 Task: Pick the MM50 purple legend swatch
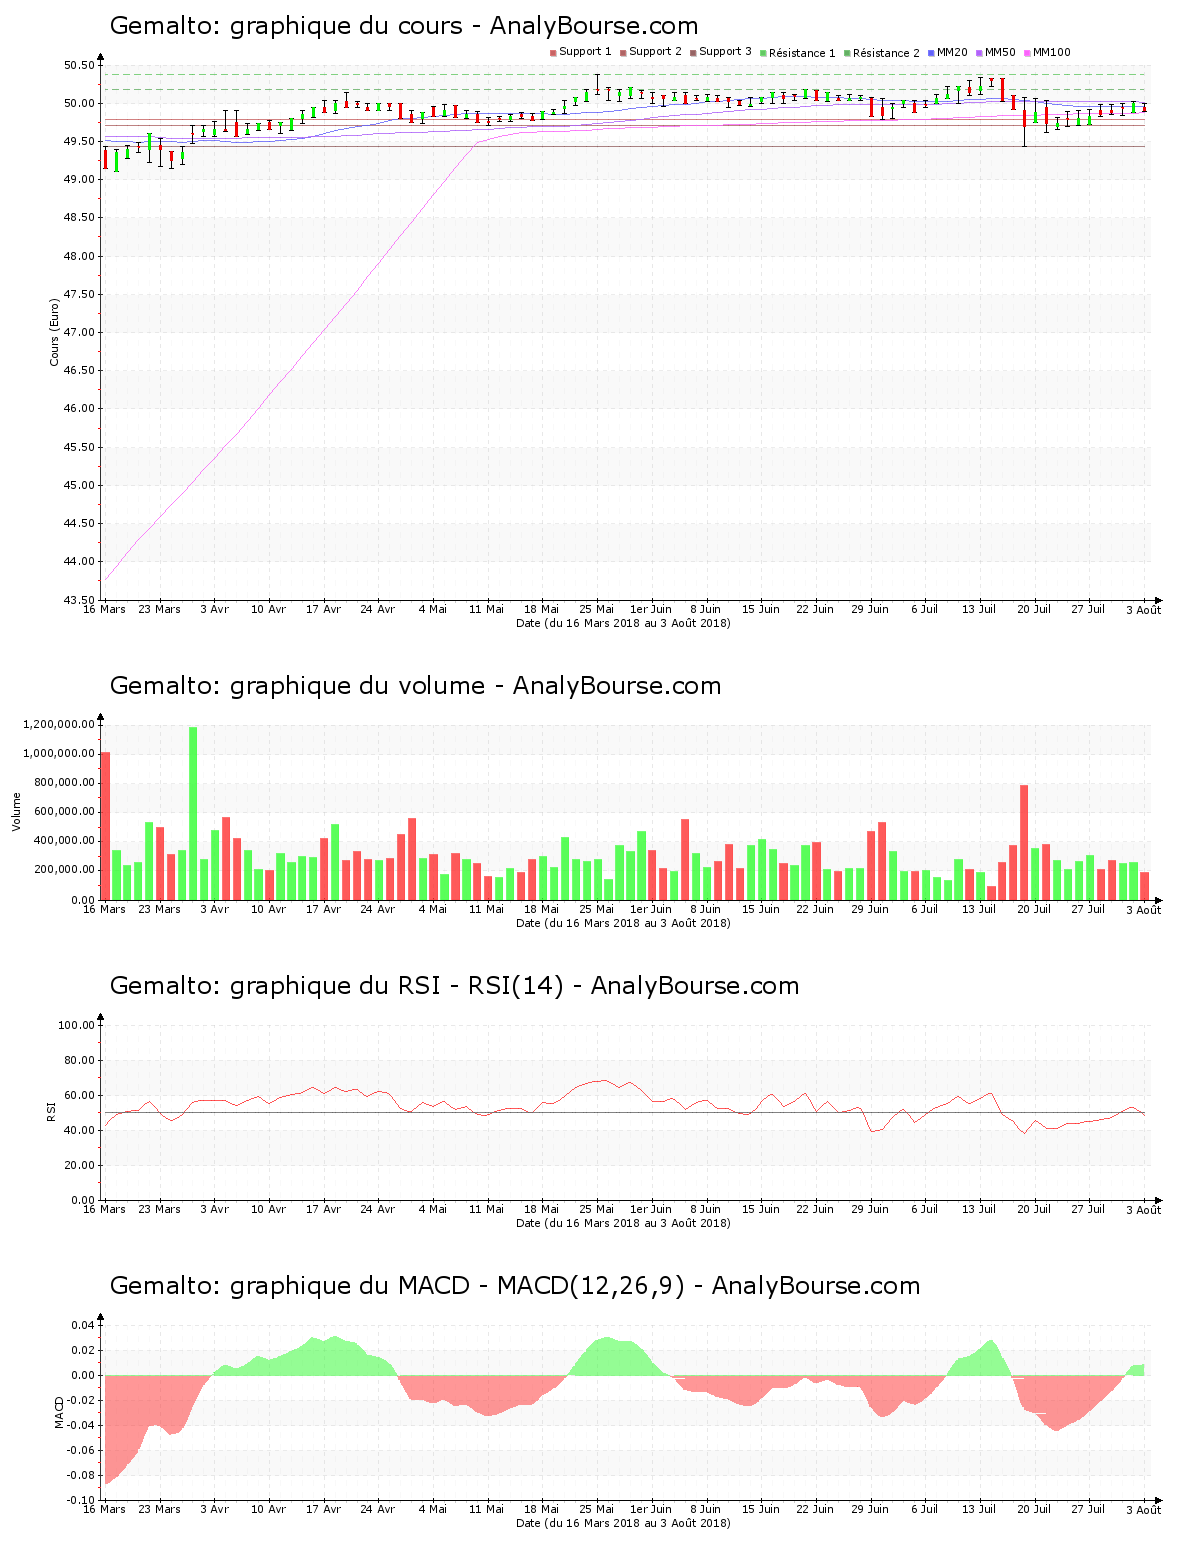[x=980, y=53]
